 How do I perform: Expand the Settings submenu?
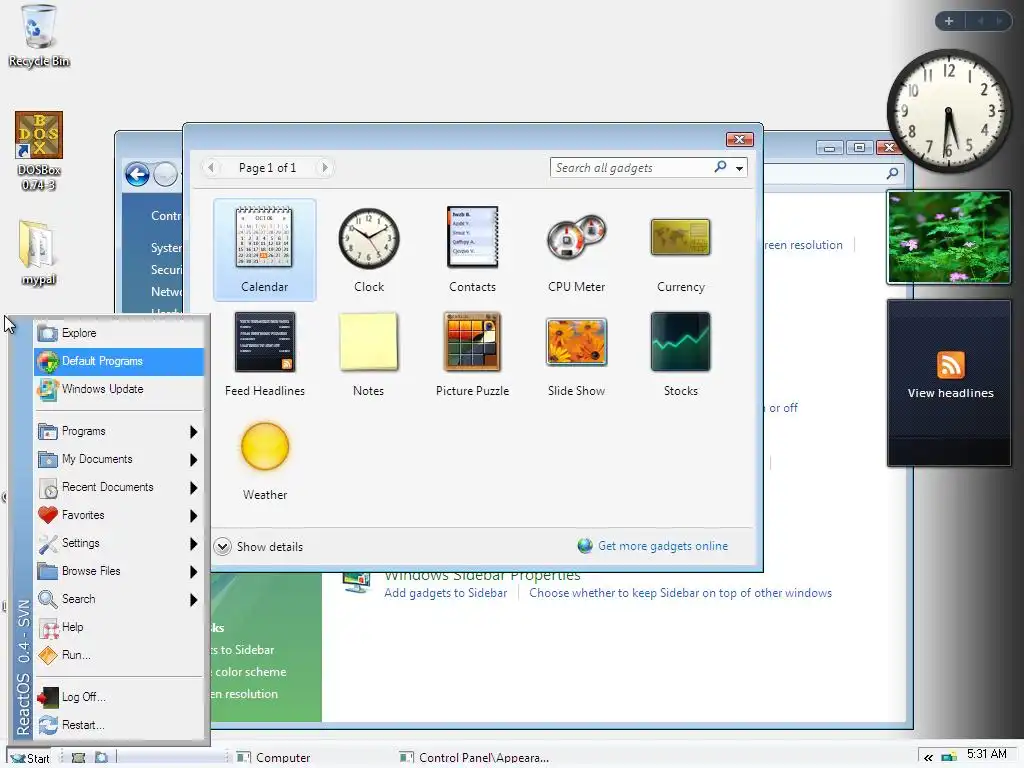tap(193, 544)
